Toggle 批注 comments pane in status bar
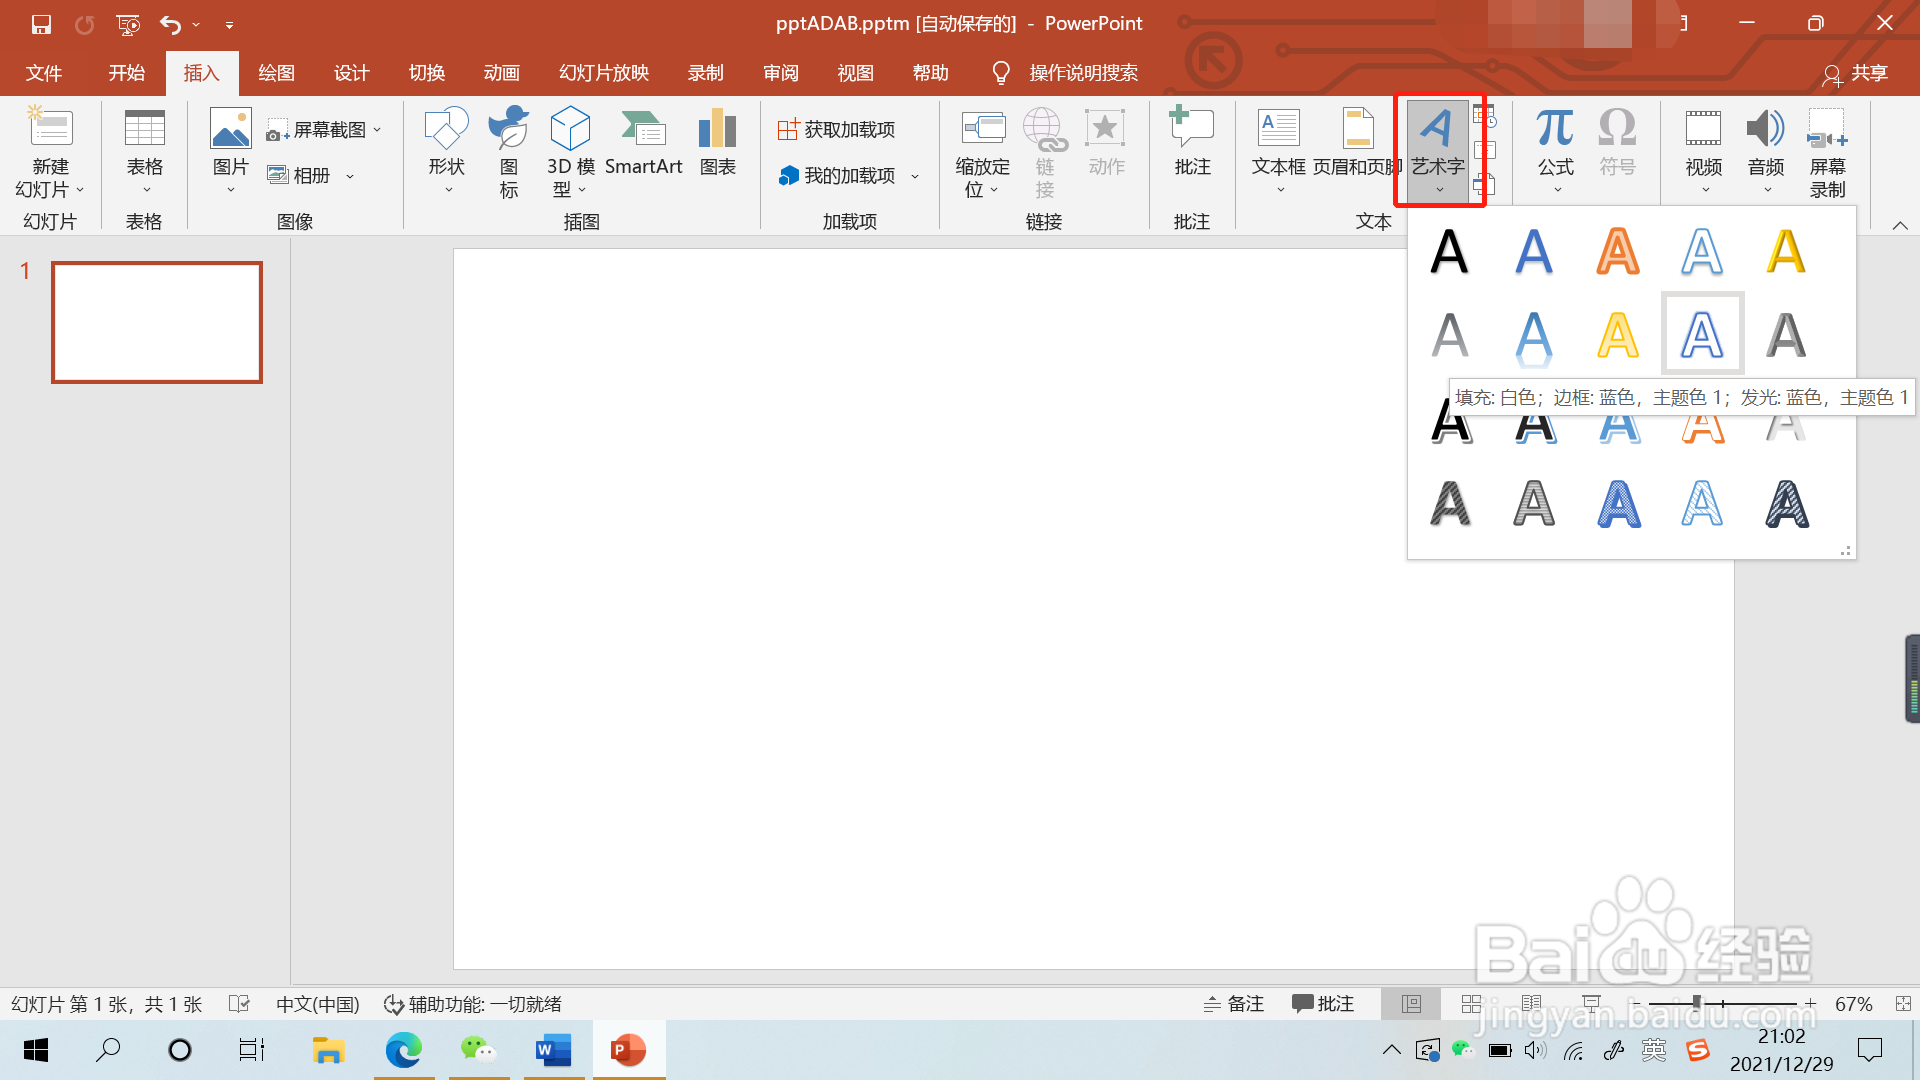This screenshot has width=1920, height=1080. click(x=1322, y=1004)
